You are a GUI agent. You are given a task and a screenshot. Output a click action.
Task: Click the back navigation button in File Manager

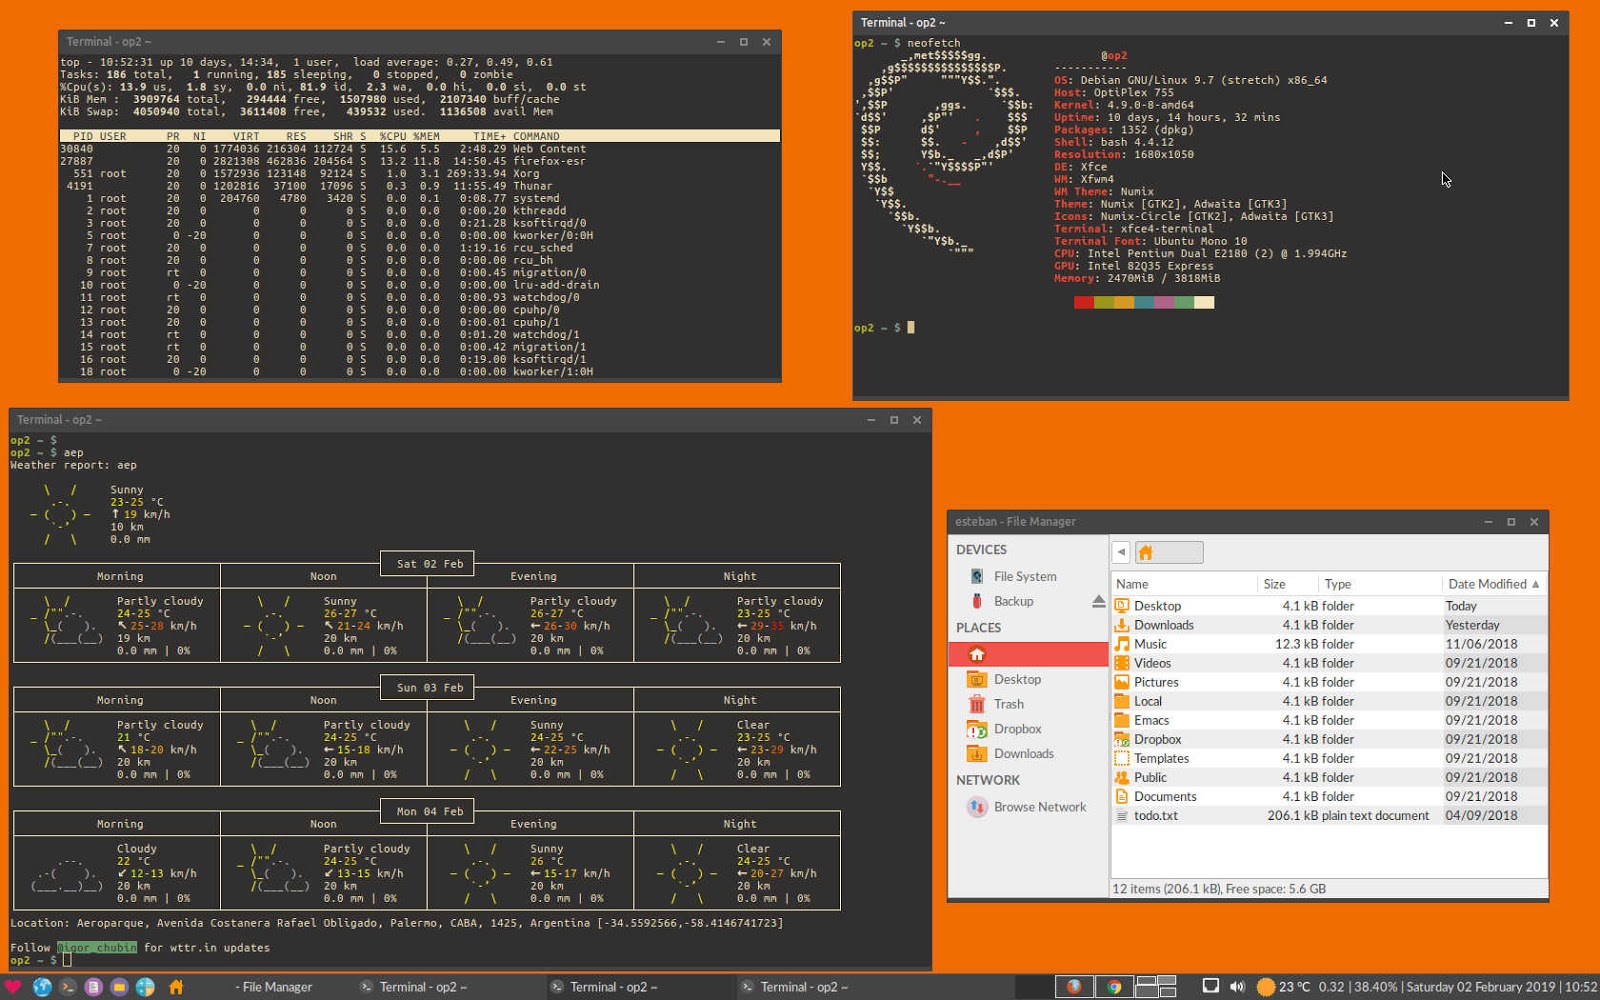tap(1122, 552)
